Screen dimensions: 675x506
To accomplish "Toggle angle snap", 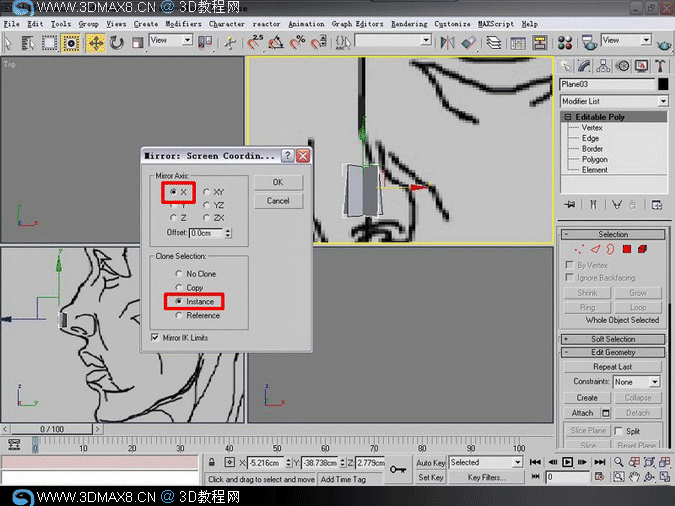I will (x=276, y=43).
